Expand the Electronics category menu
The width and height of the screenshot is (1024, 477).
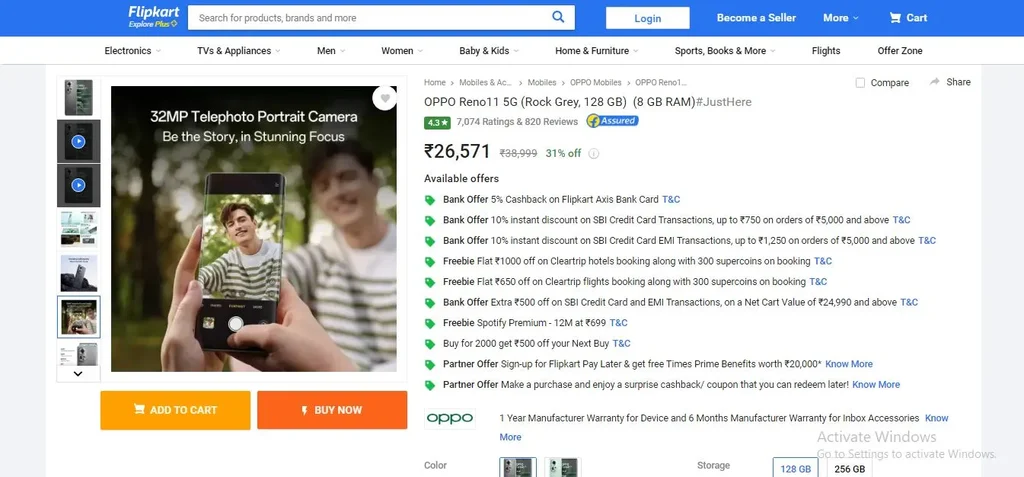[x=132, y=51]
